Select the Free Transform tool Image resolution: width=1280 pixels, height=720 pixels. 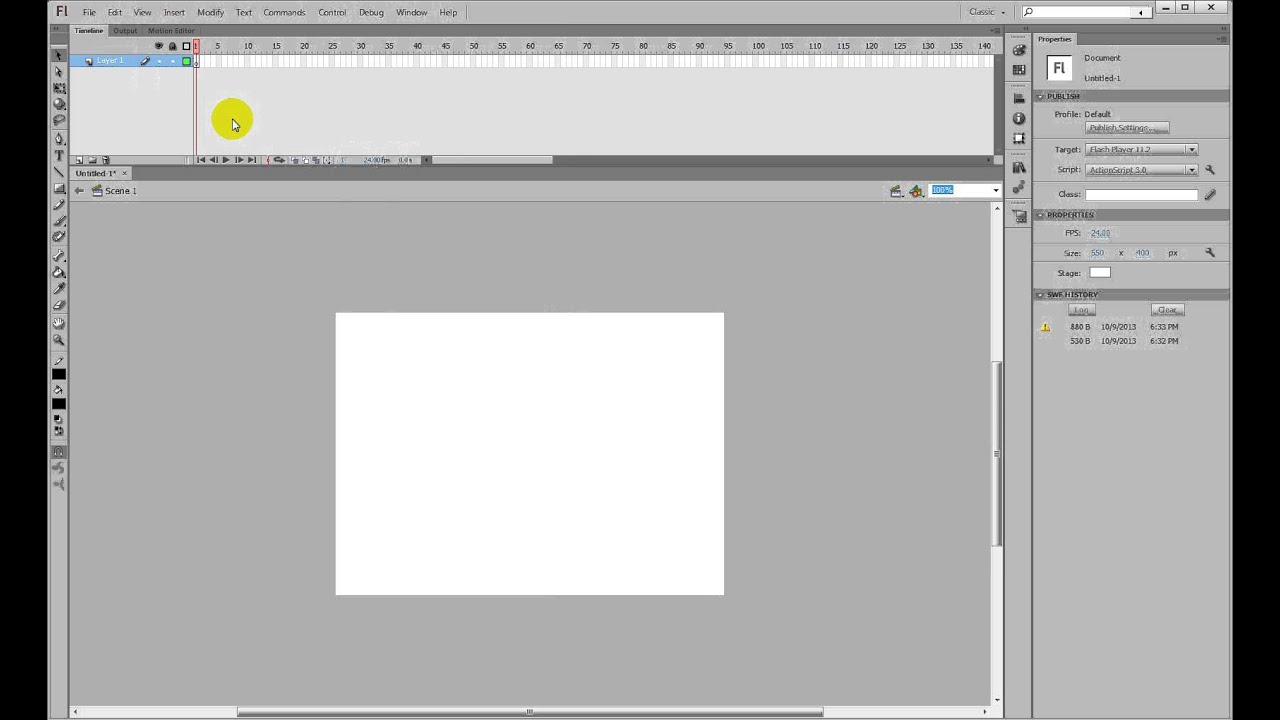click(x=58, y=87)
